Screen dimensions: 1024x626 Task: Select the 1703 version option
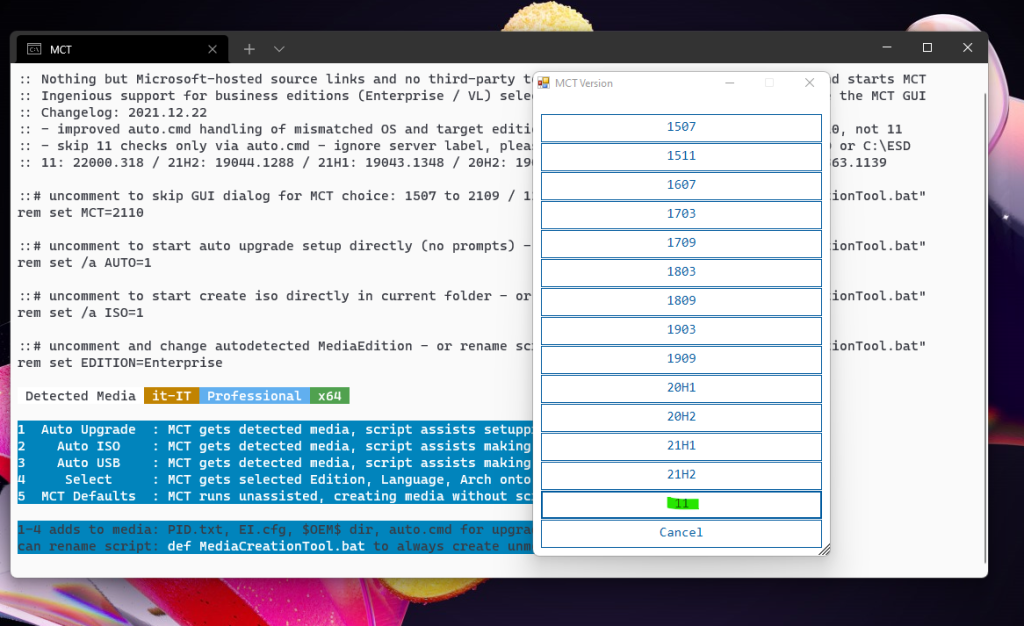681,214
